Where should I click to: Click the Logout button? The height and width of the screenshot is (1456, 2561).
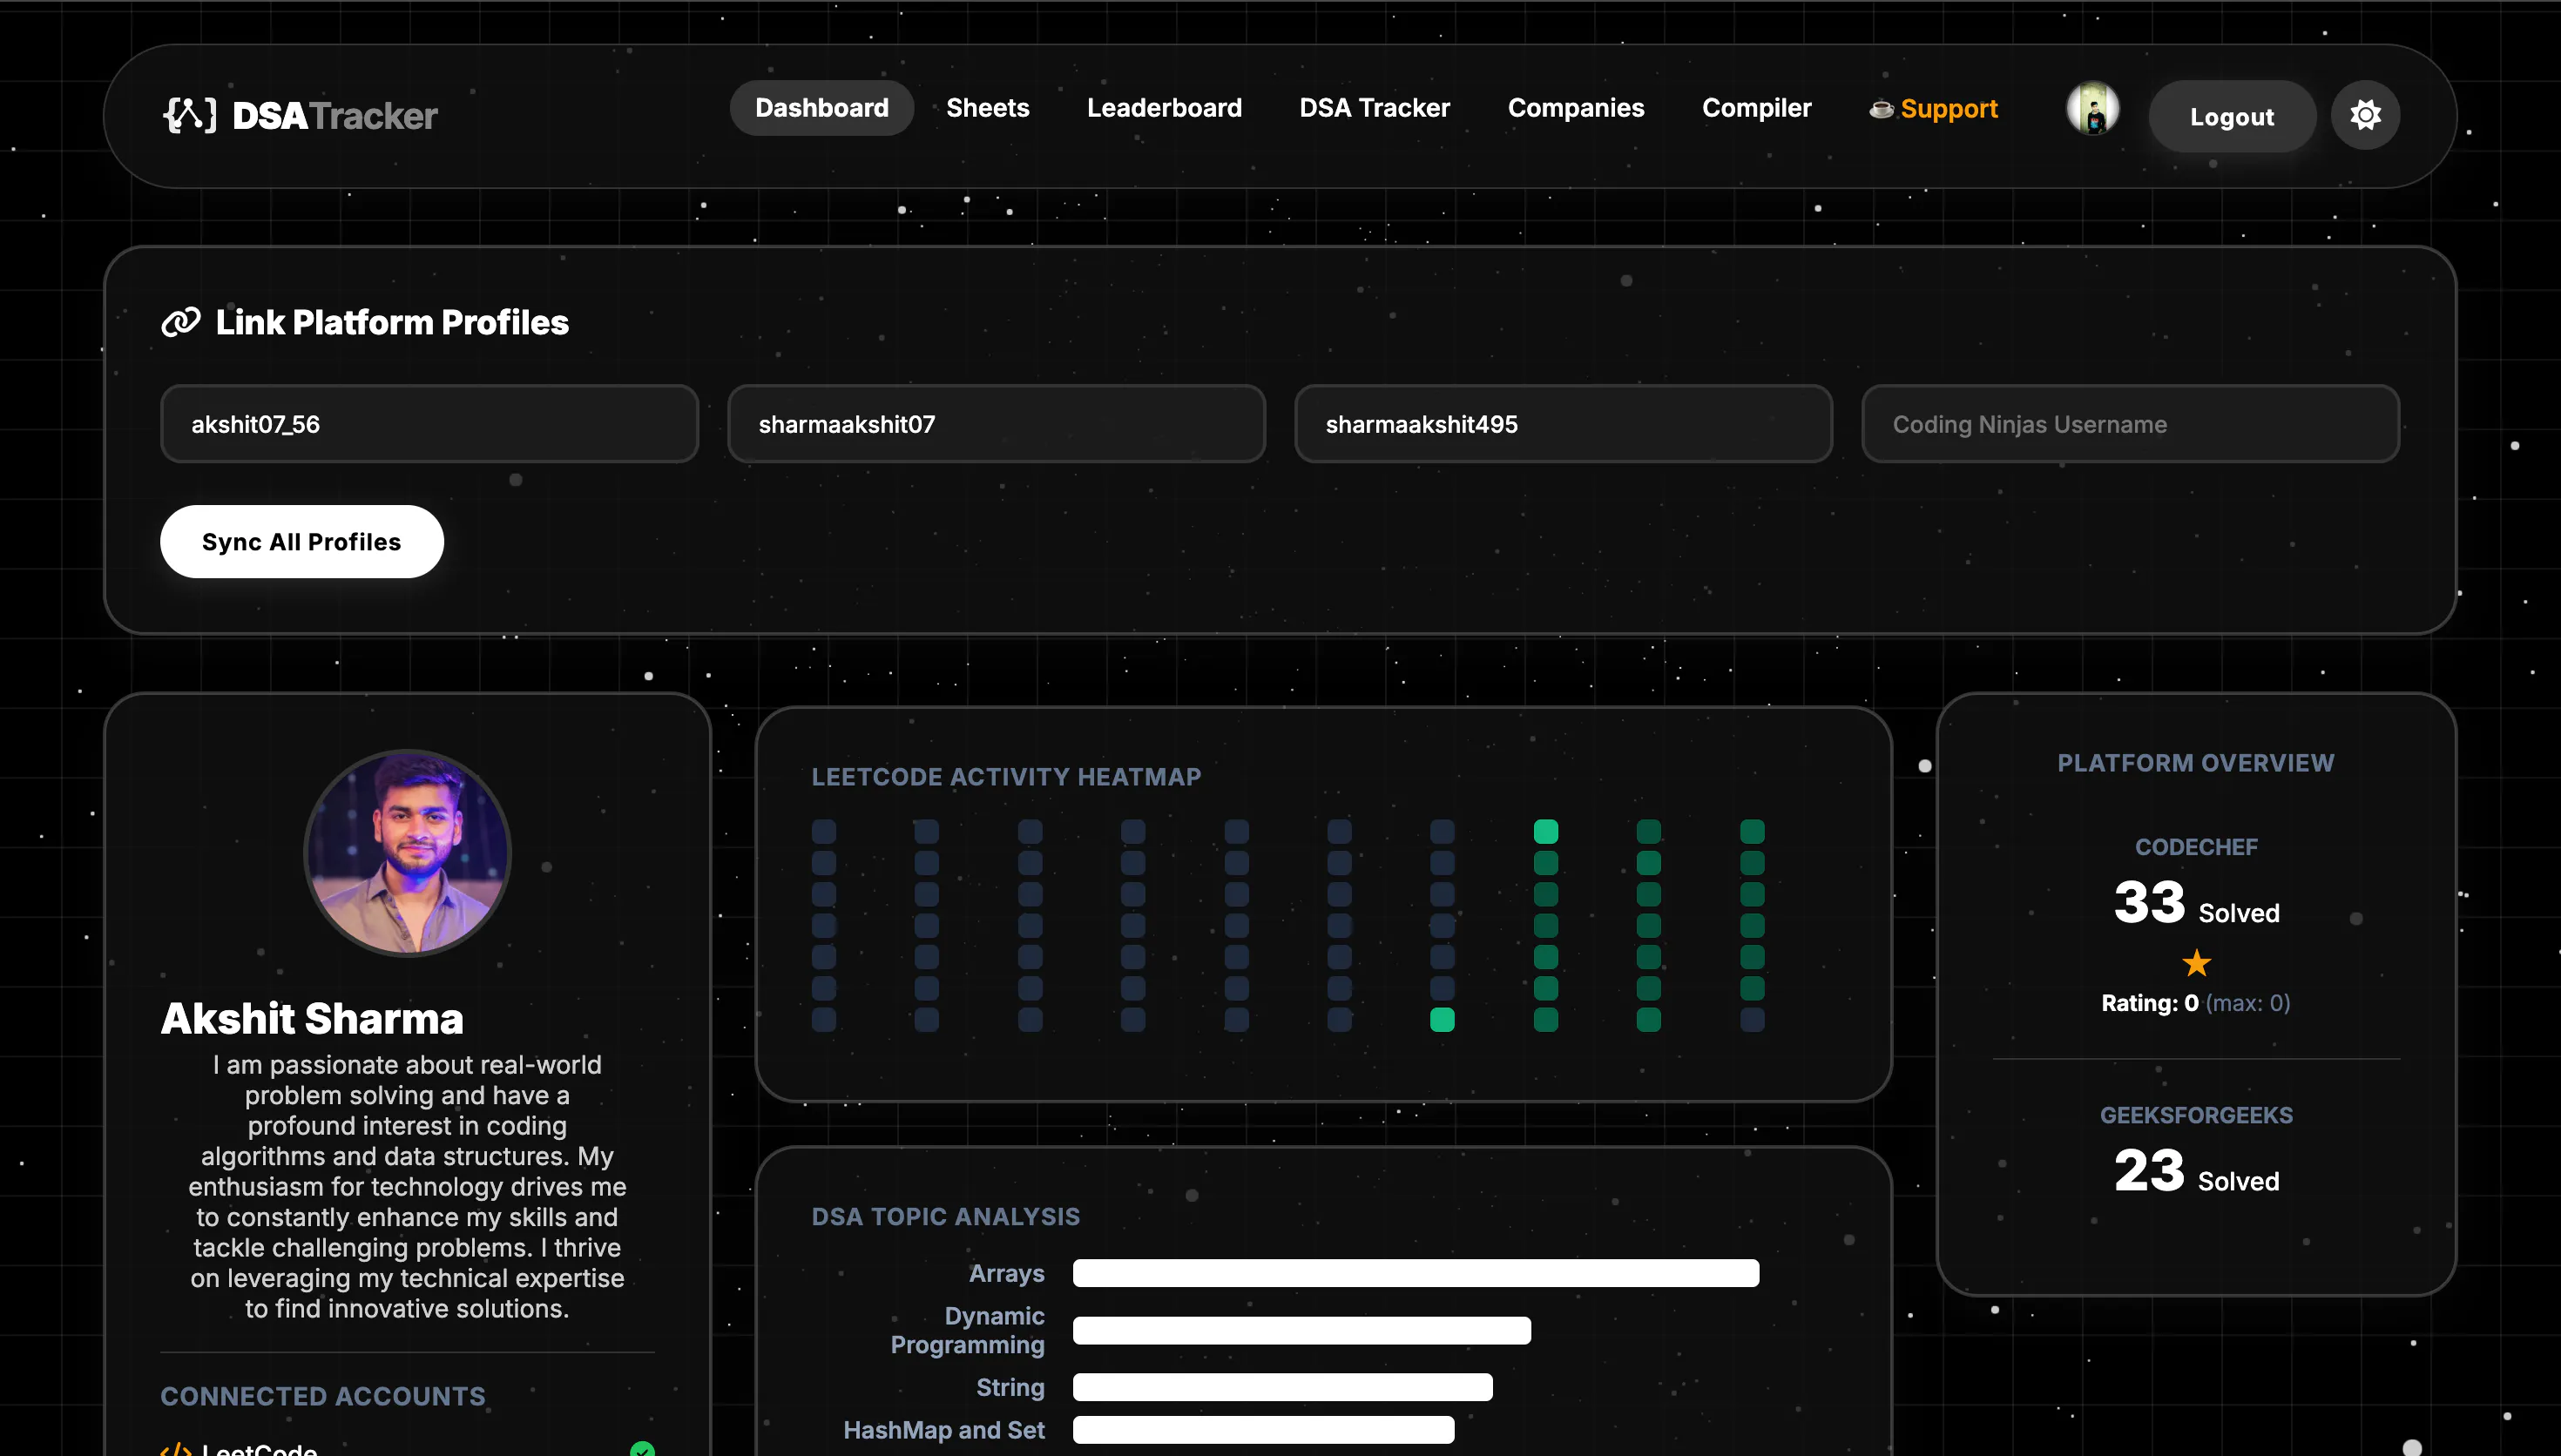point(2232,116)
